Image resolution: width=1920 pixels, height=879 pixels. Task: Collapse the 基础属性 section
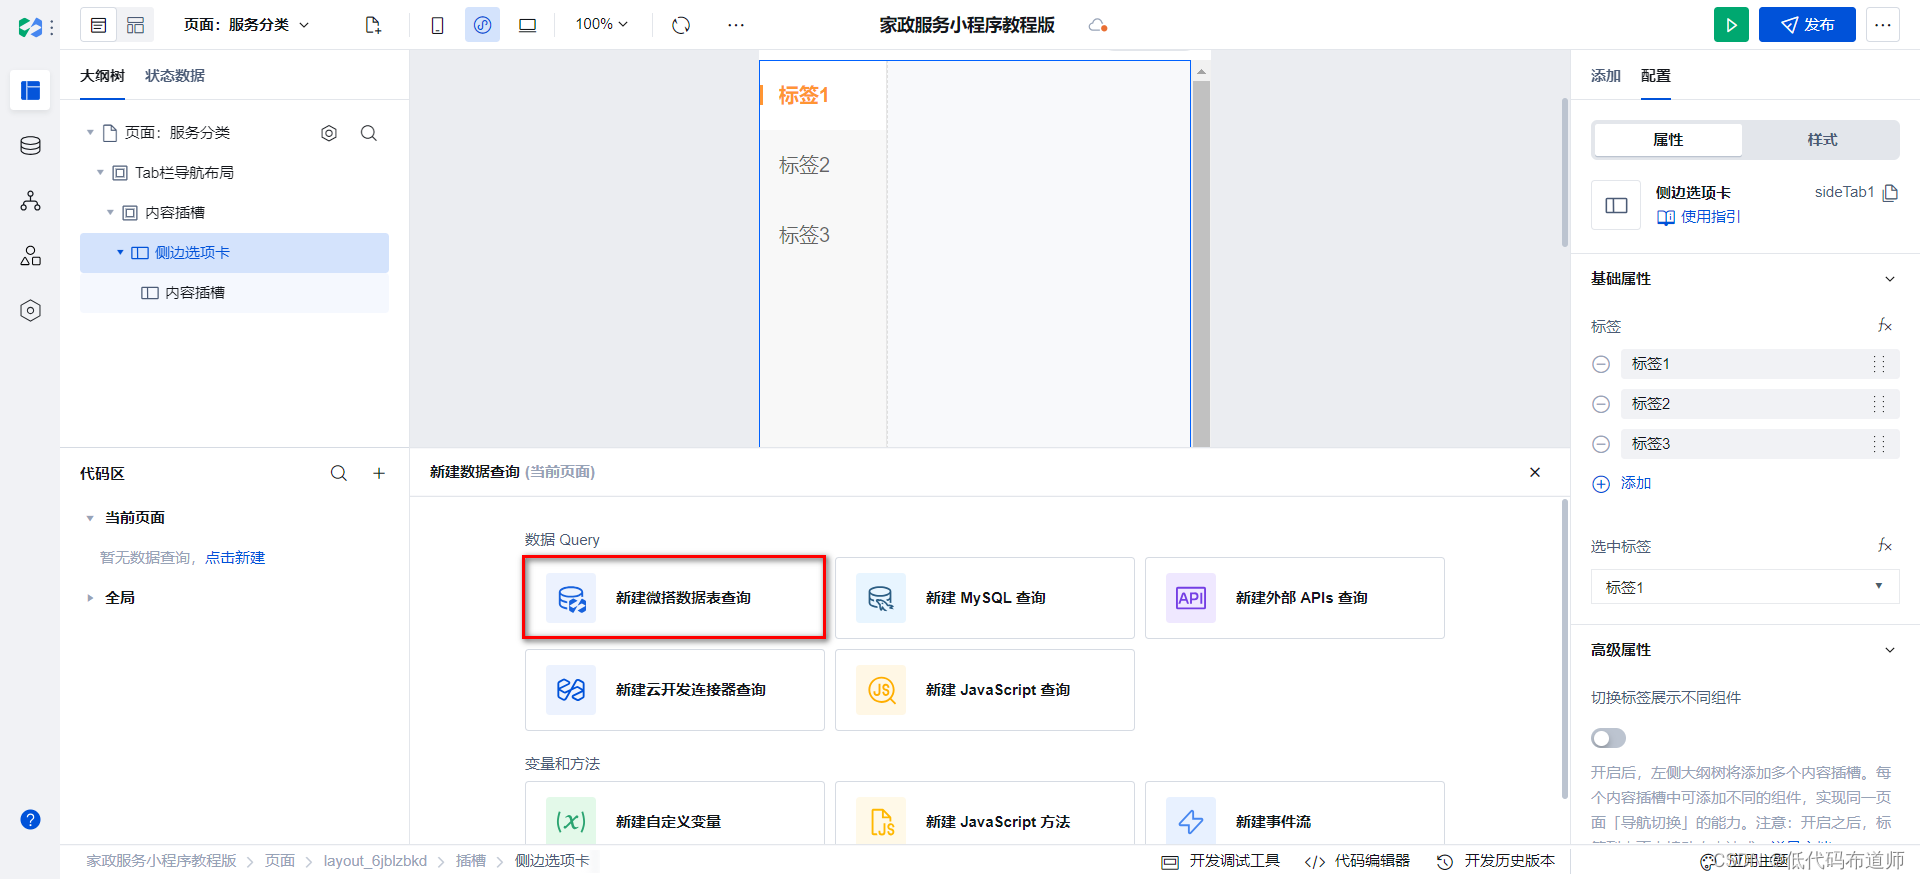click(x=1890, y=279)
